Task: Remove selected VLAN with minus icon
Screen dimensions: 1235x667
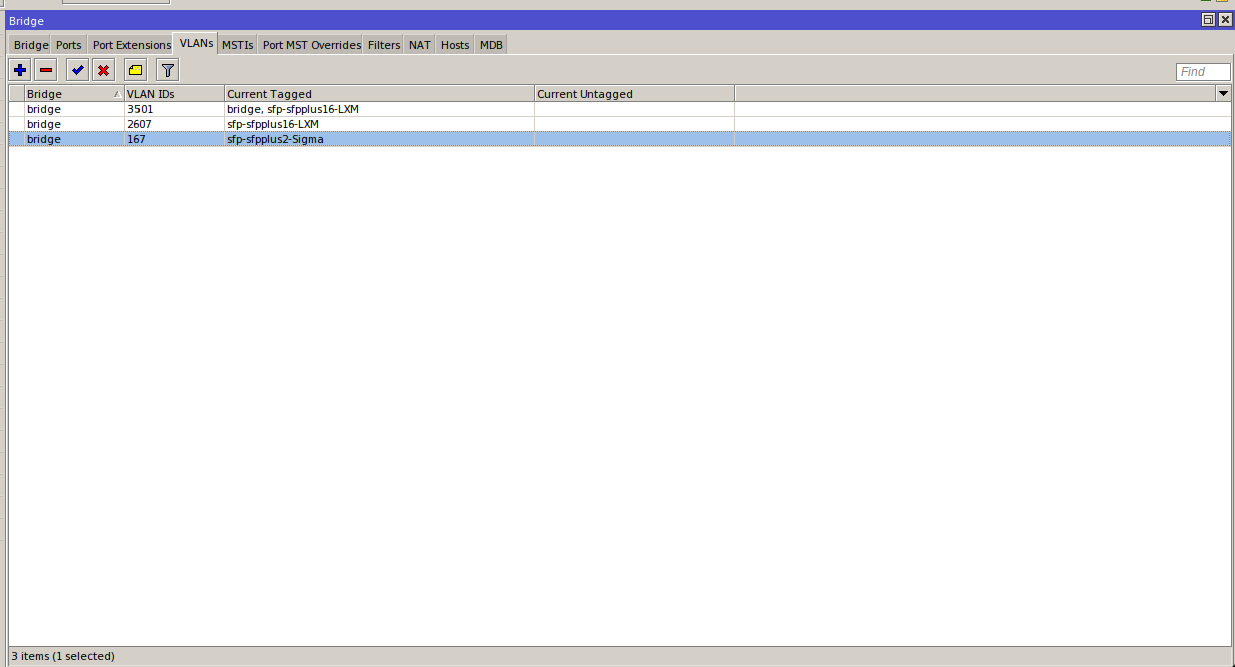Action: (x=46, y=70)
